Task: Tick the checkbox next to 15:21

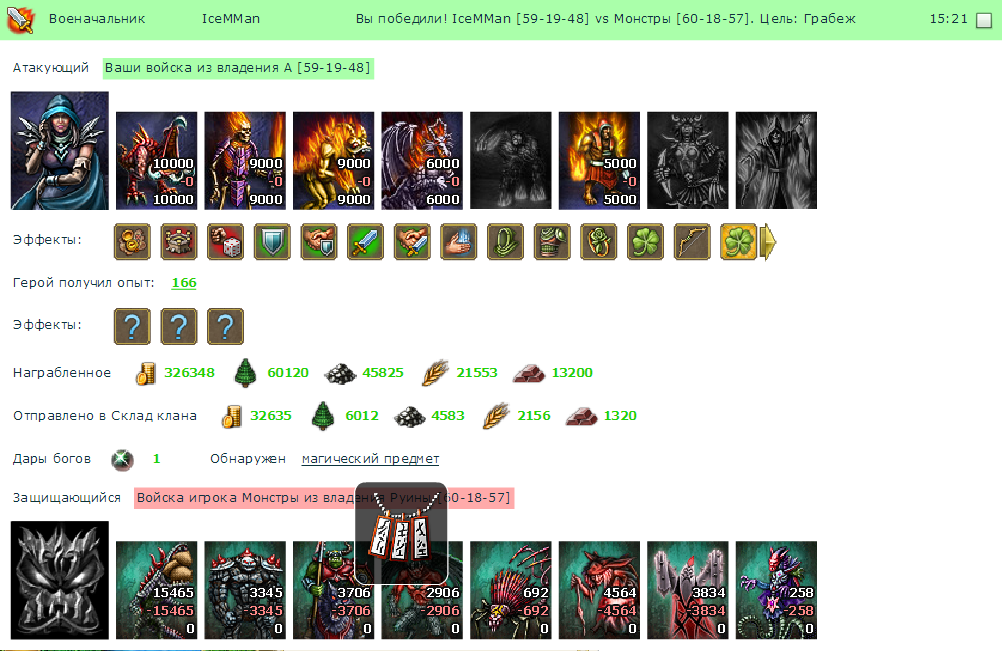Action: [984, 20]
